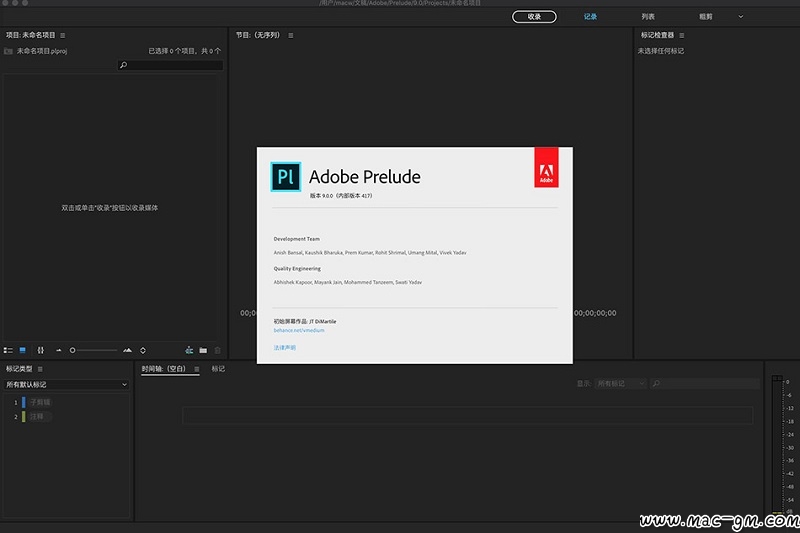Click the empty timeline track area

tap(467, 415)
